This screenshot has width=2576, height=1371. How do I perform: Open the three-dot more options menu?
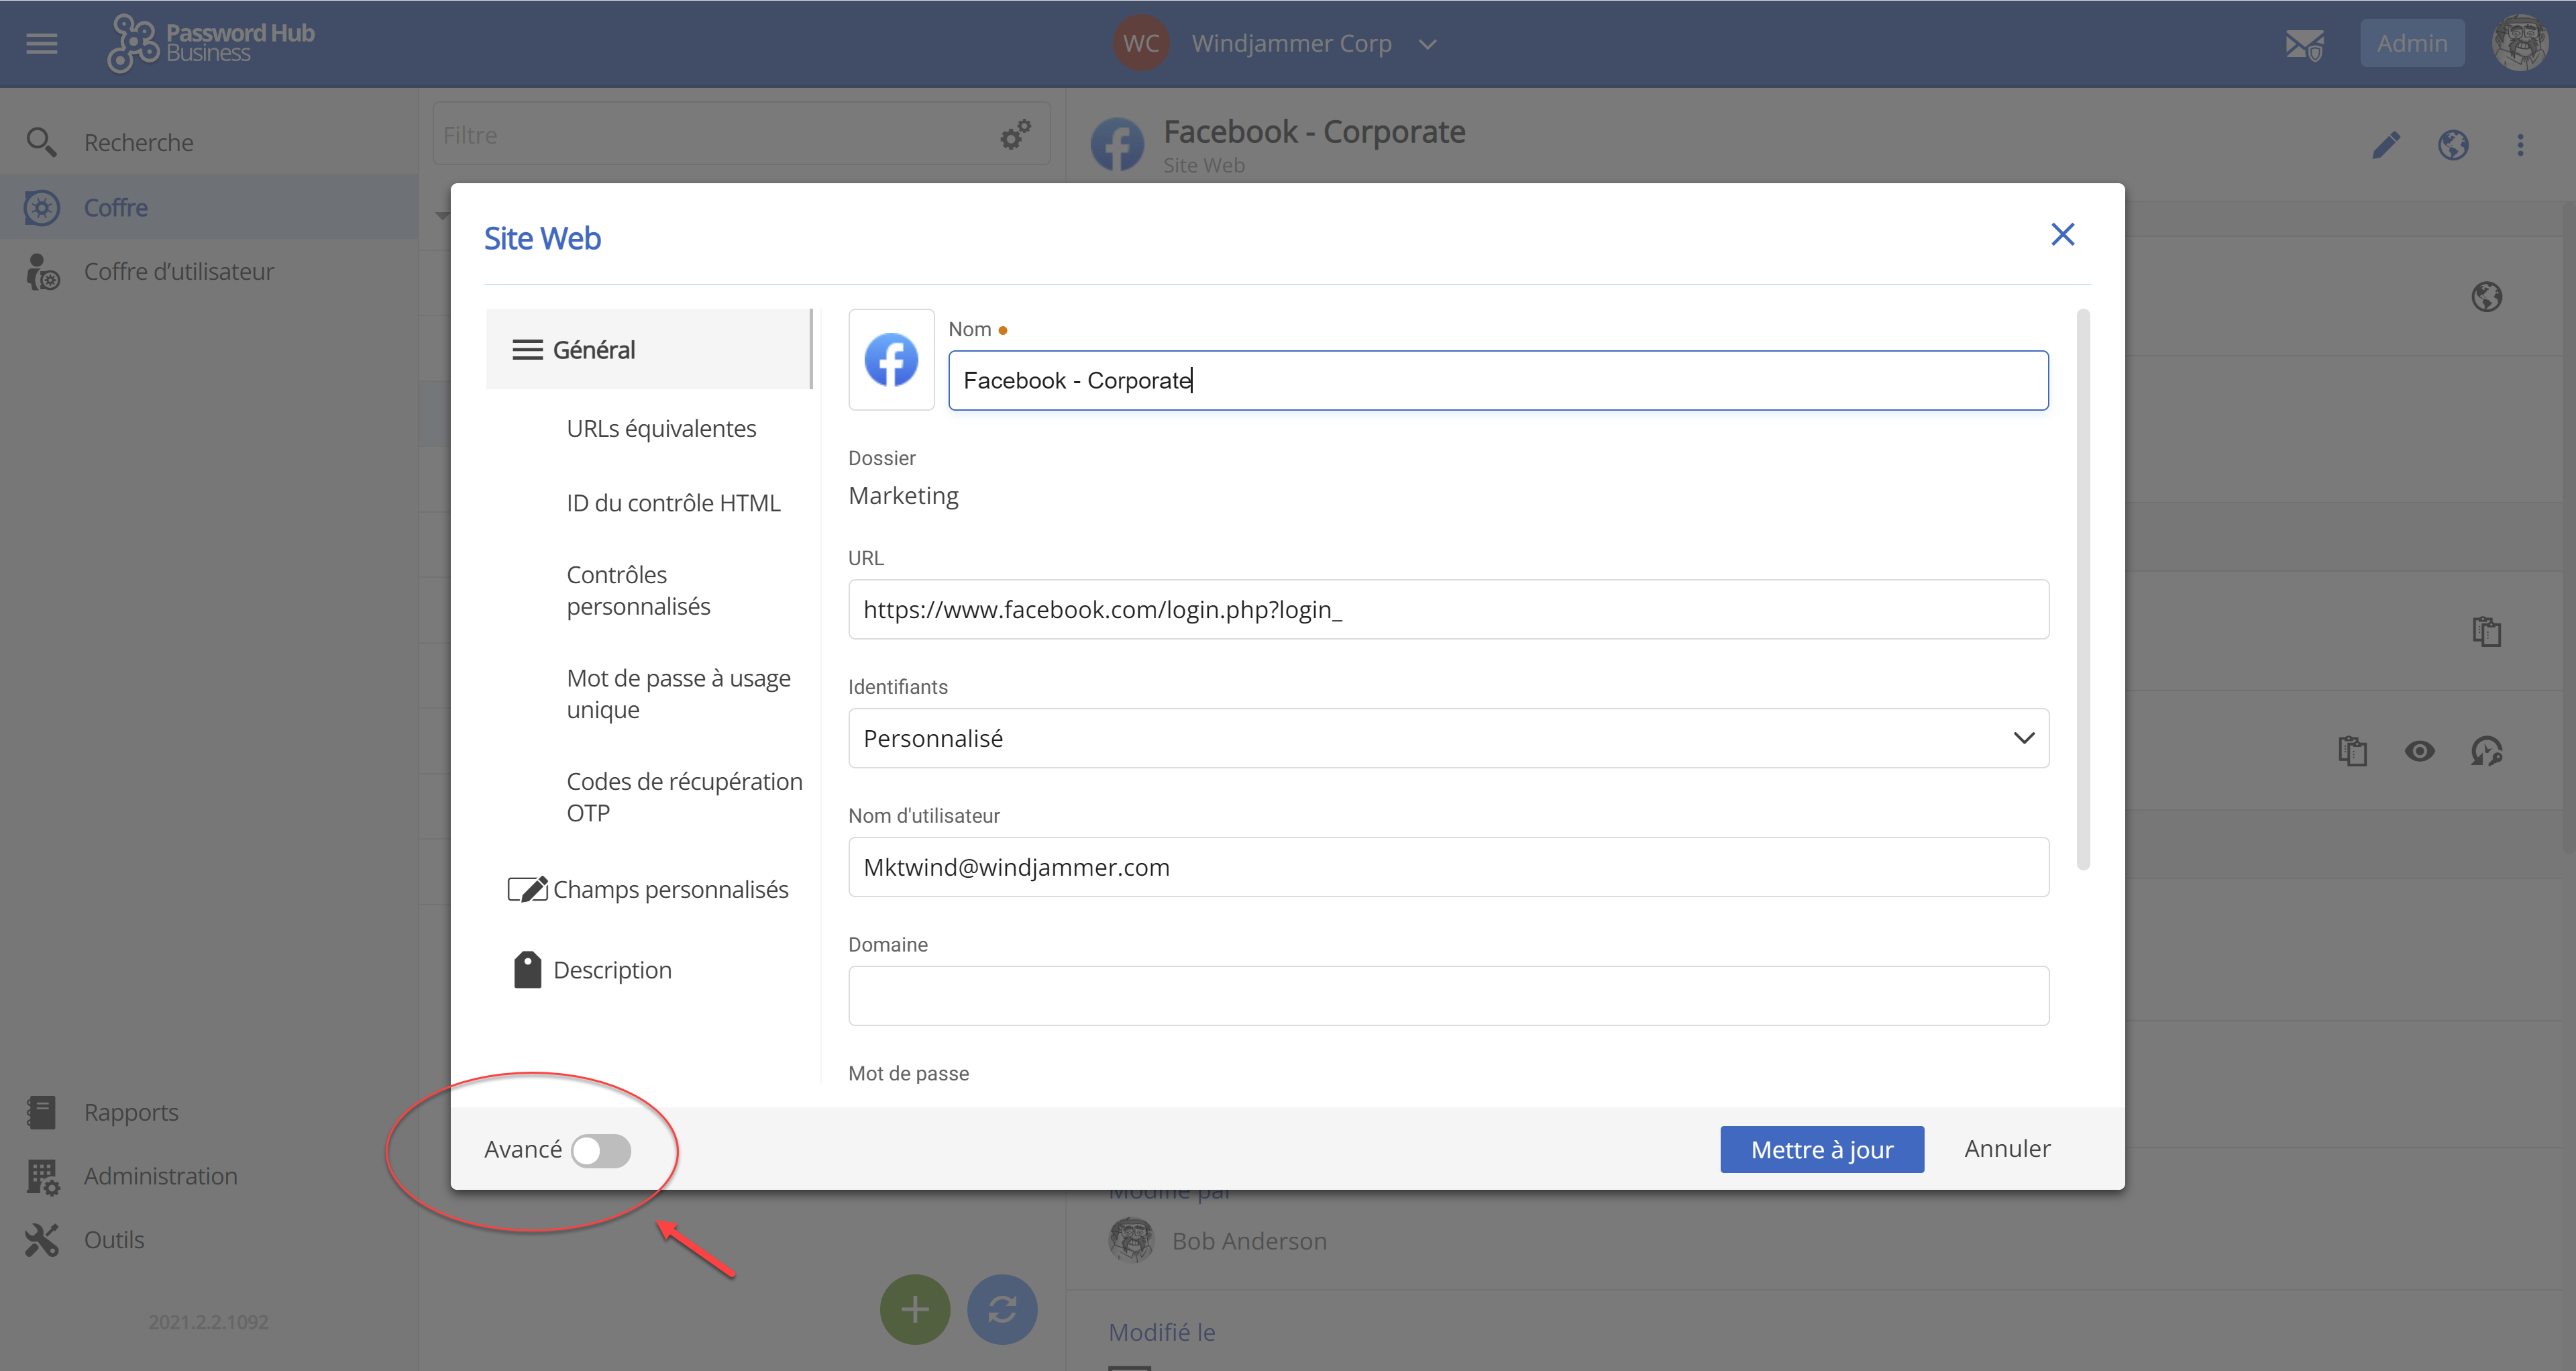click(x=2520, y=146)
